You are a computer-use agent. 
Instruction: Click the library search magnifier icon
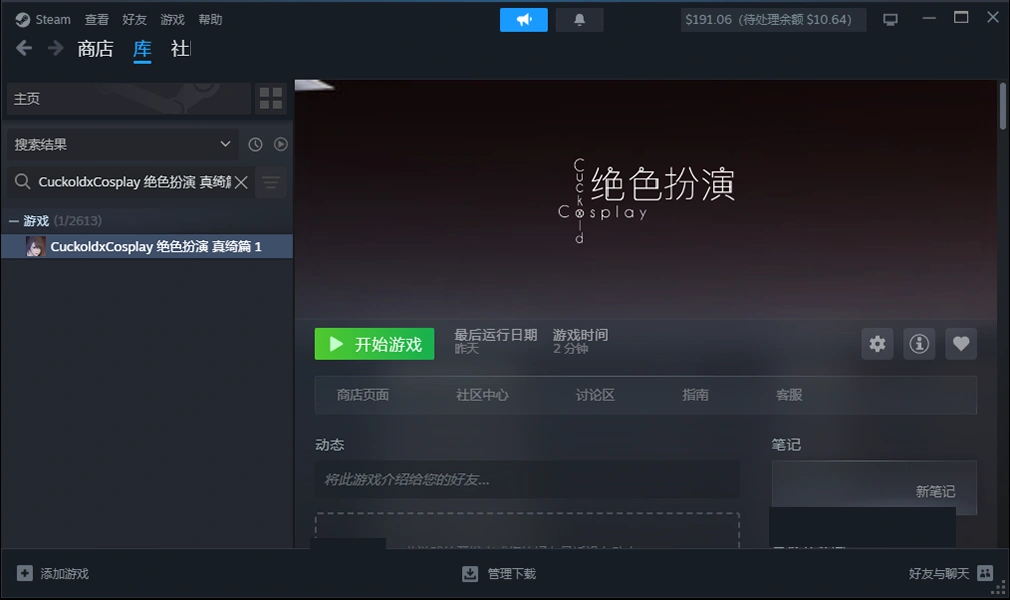click(23, 182)
